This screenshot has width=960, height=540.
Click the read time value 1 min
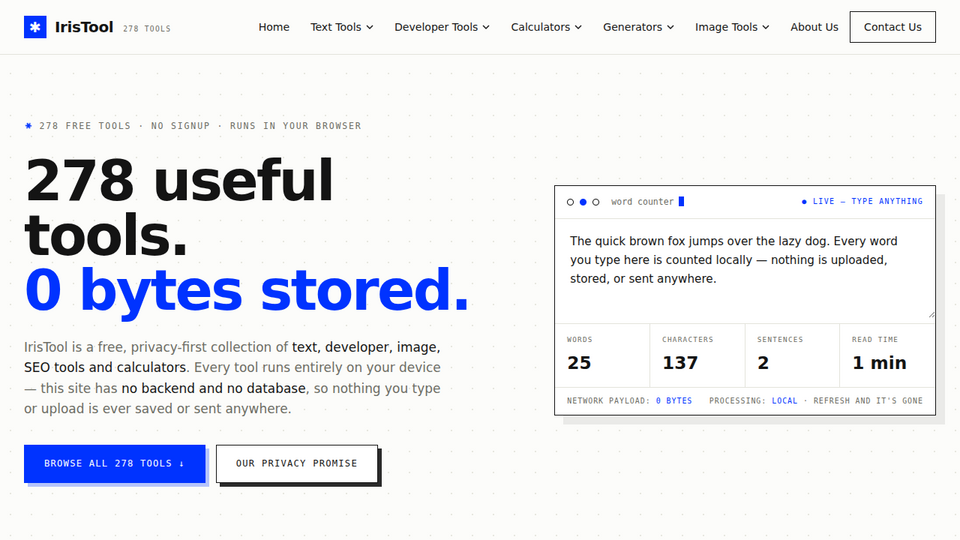[x=879, y=362]
